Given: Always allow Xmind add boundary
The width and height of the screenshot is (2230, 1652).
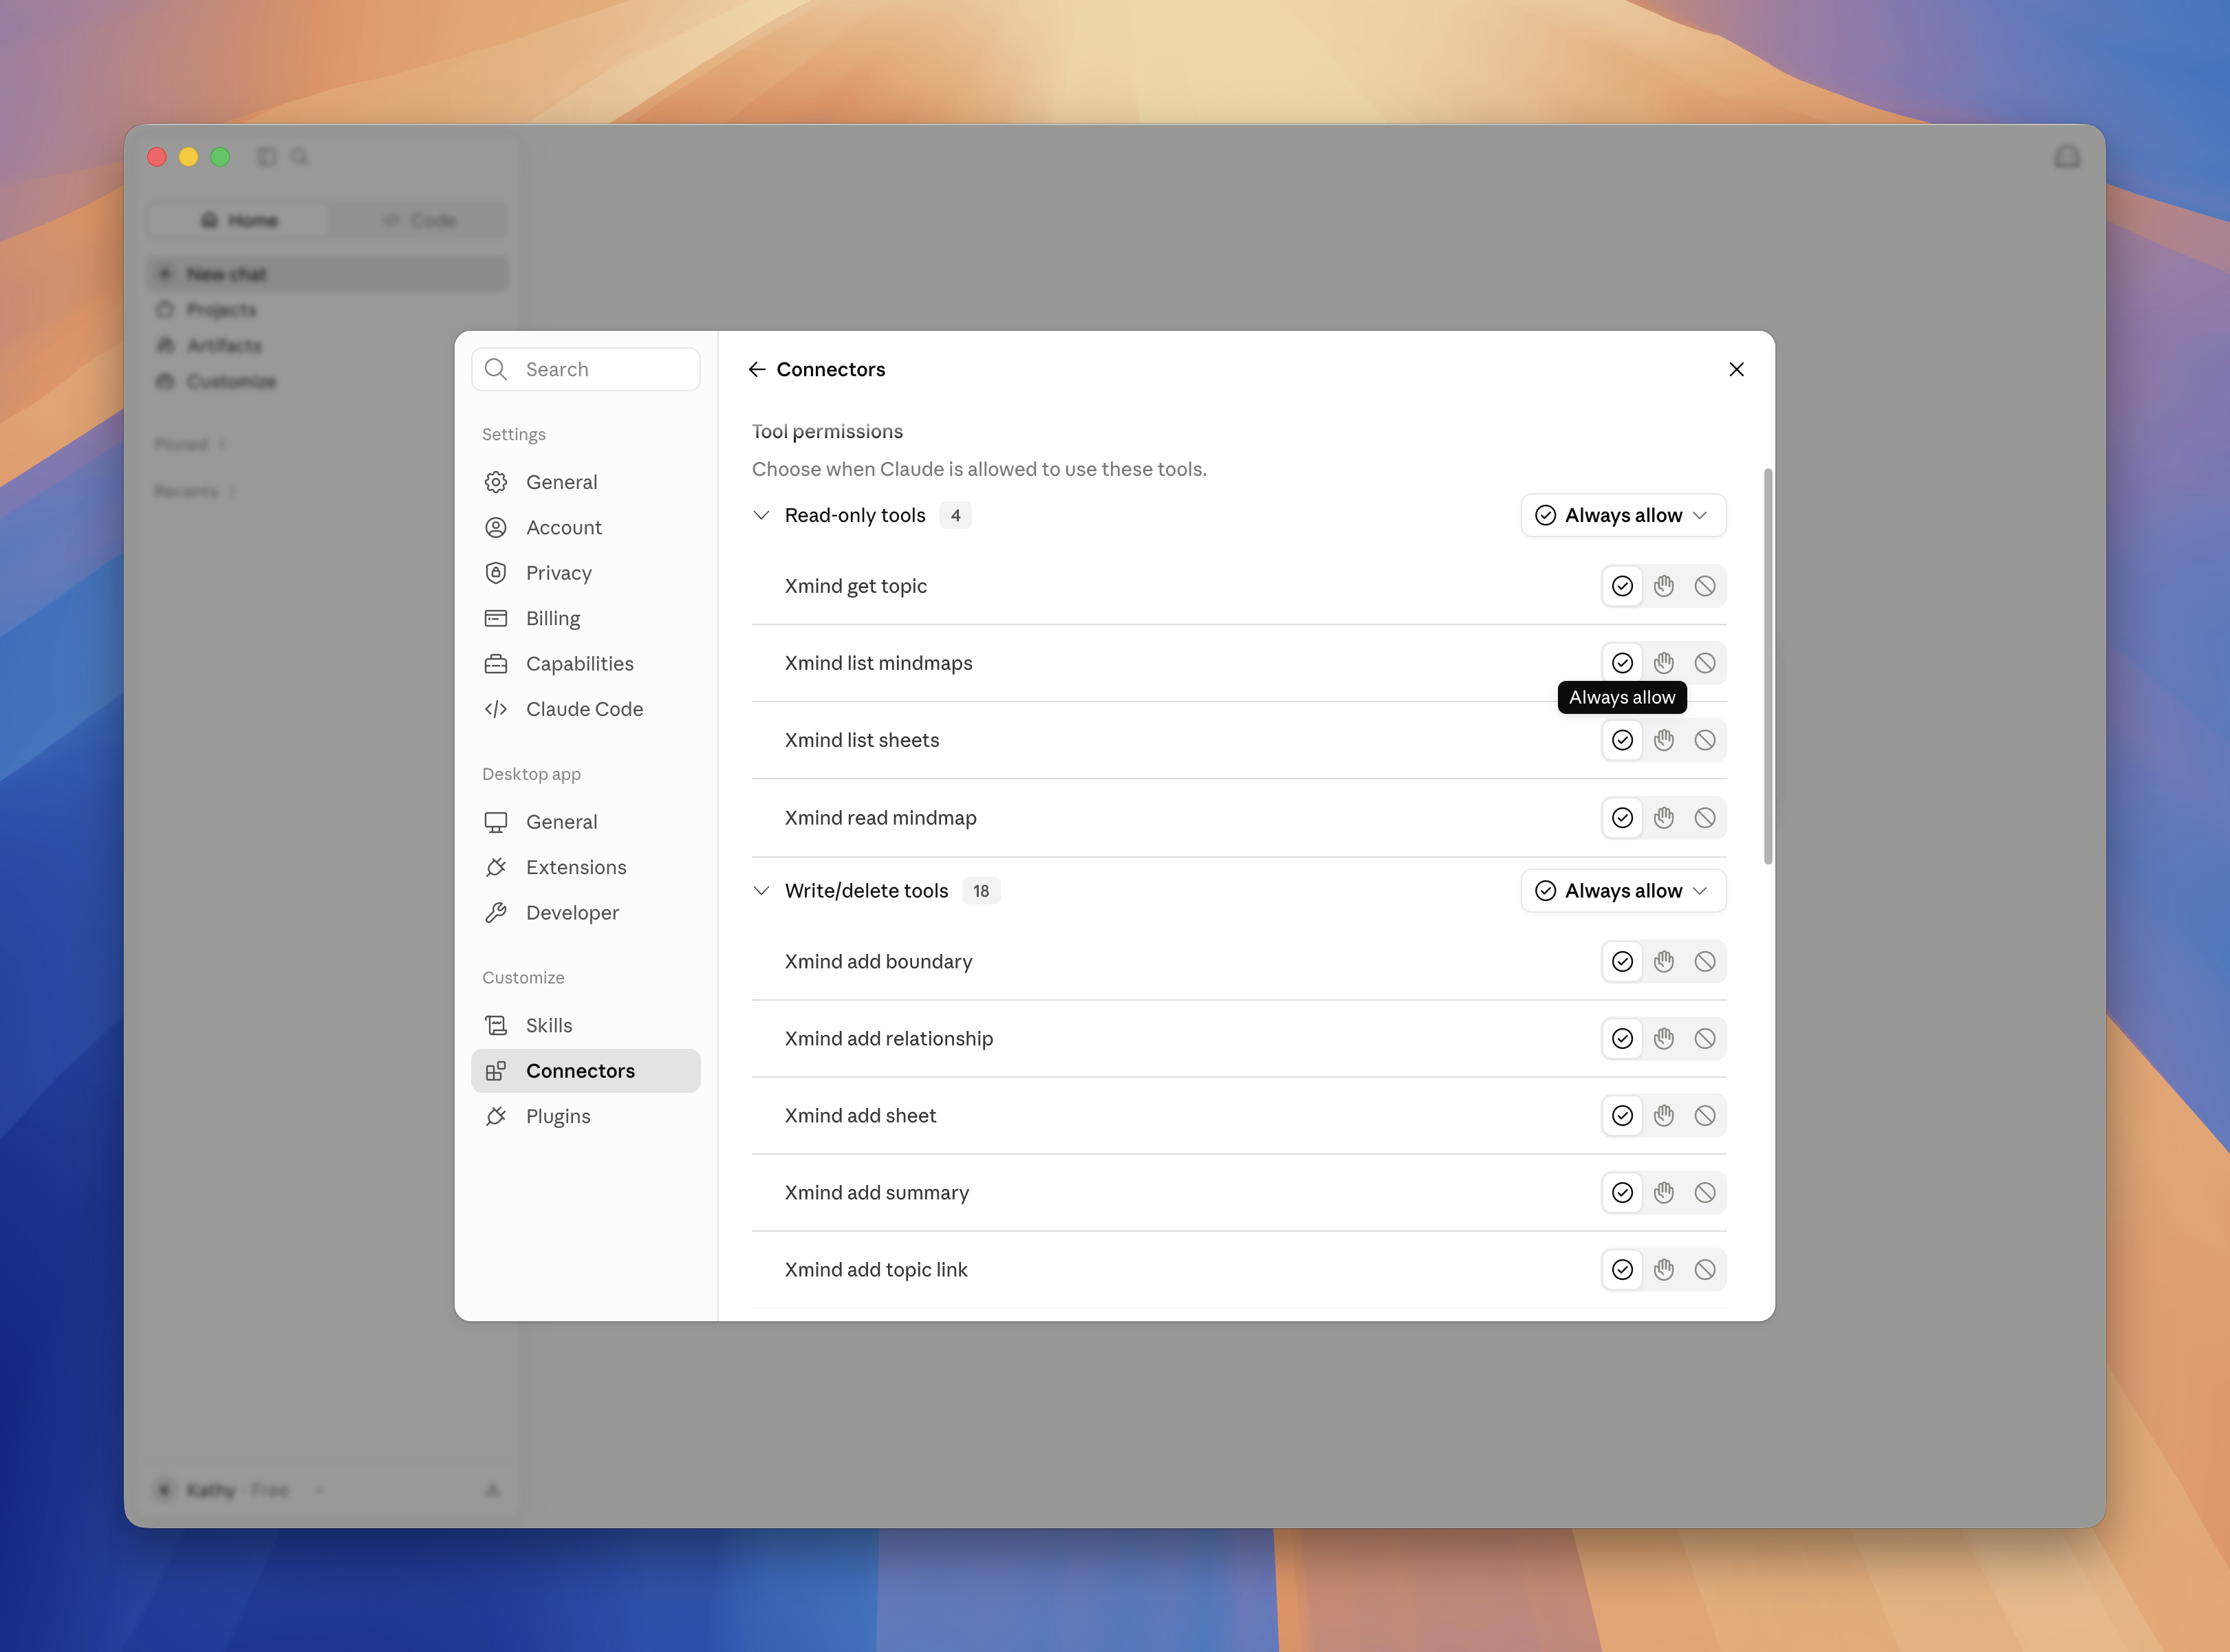Looking at the screenshot, I should pyautogui.click(x=1622, y=961).
